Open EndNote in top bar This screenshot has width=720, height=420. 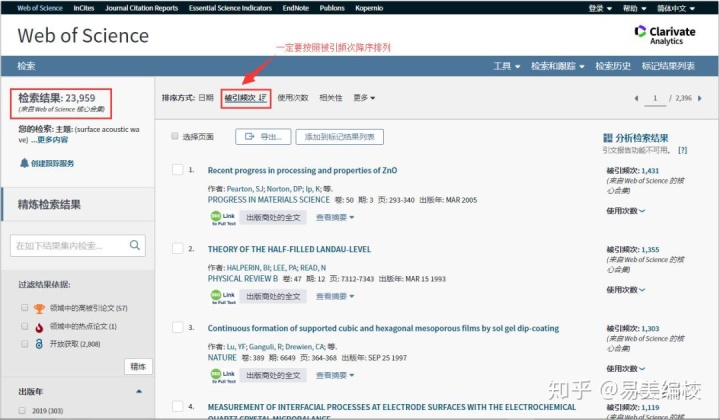pyautogui.click(x=296, y=8)
